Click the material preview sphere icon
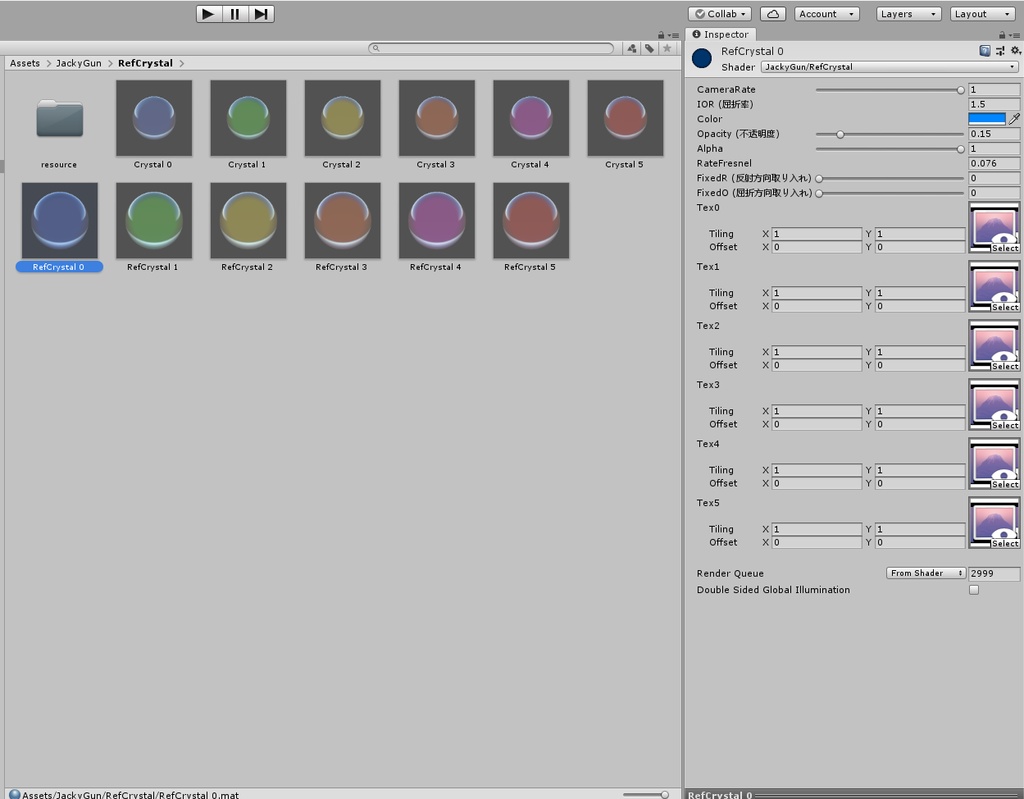Image resolution: width=1024 pixels, height=799 pixels. point(701,58)
